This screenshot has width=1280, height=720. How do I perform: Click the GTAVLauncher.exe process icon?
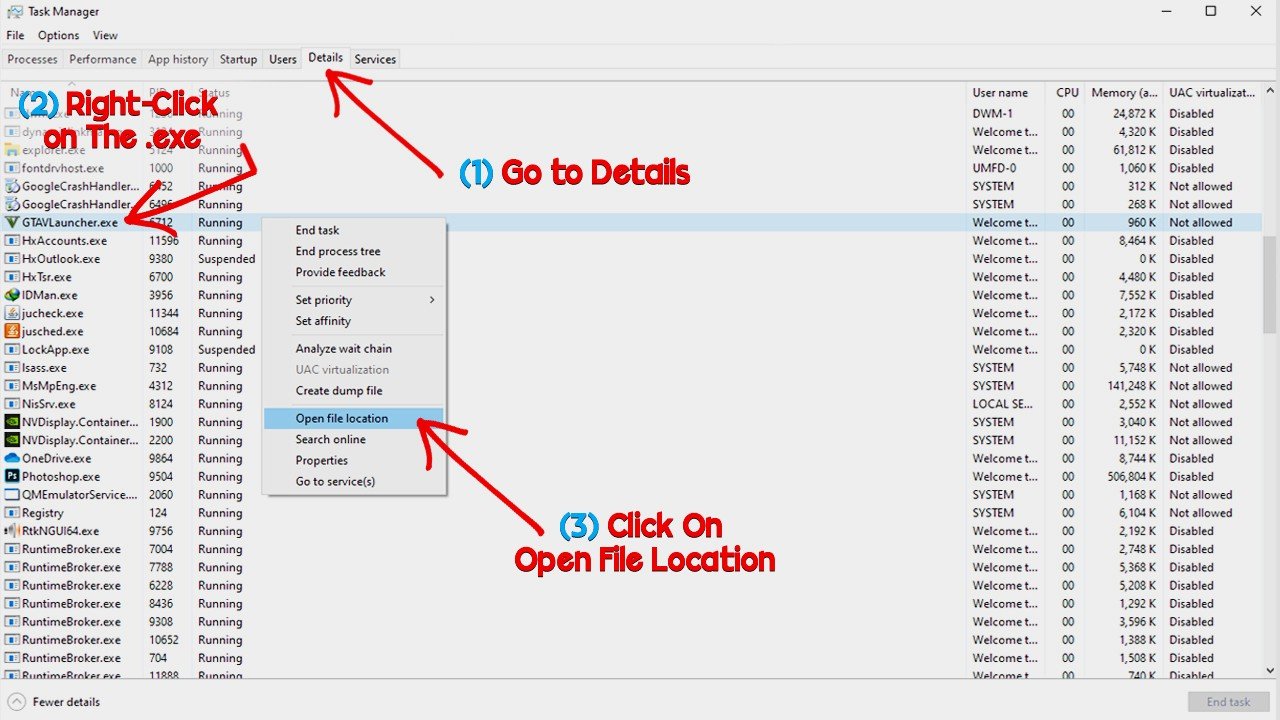[13, 223]
